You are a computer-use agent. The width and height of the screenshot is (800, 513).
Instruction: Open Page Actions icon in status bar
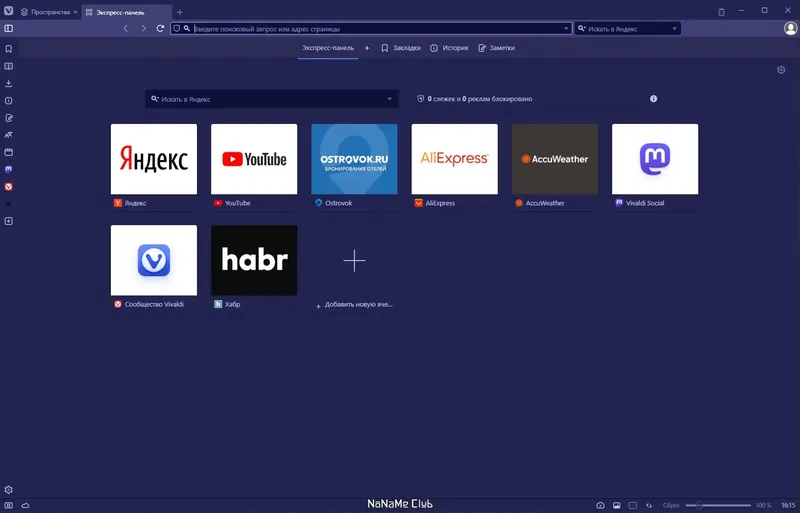(649, 505)
